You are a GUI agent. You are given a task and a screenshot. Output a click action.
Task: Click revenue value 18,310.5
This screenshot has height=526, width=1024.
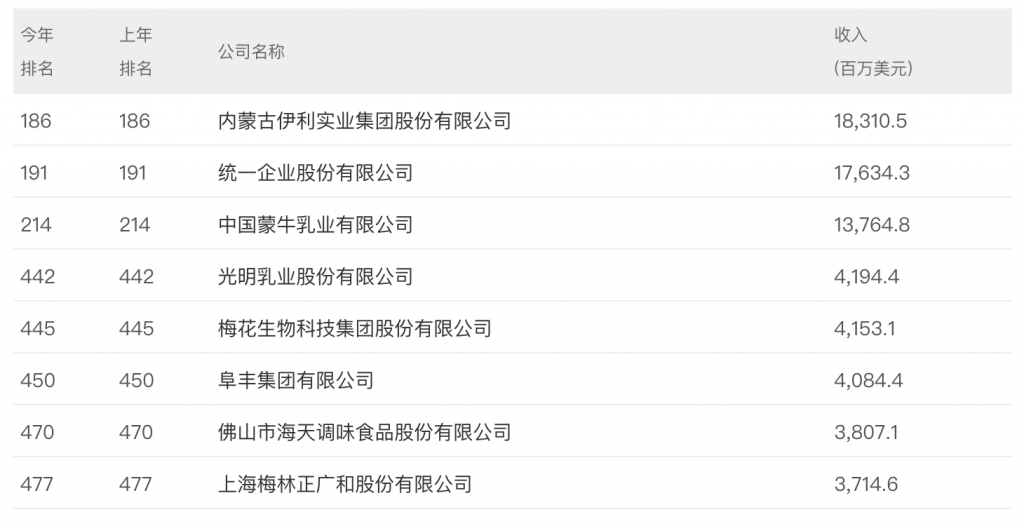[870, 121]
